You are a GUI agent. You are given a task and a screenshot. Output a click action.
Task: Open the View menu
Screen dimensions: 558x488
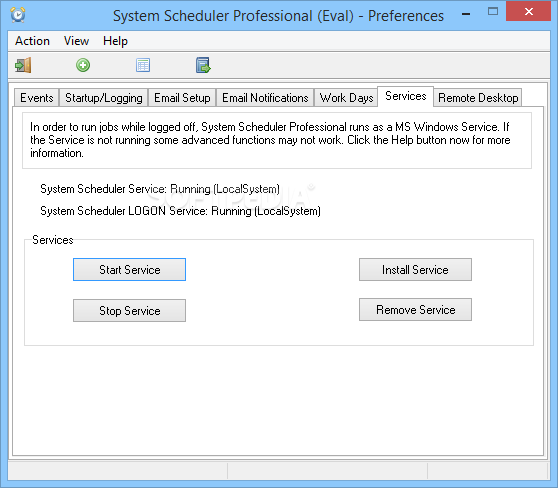point(76,41)
